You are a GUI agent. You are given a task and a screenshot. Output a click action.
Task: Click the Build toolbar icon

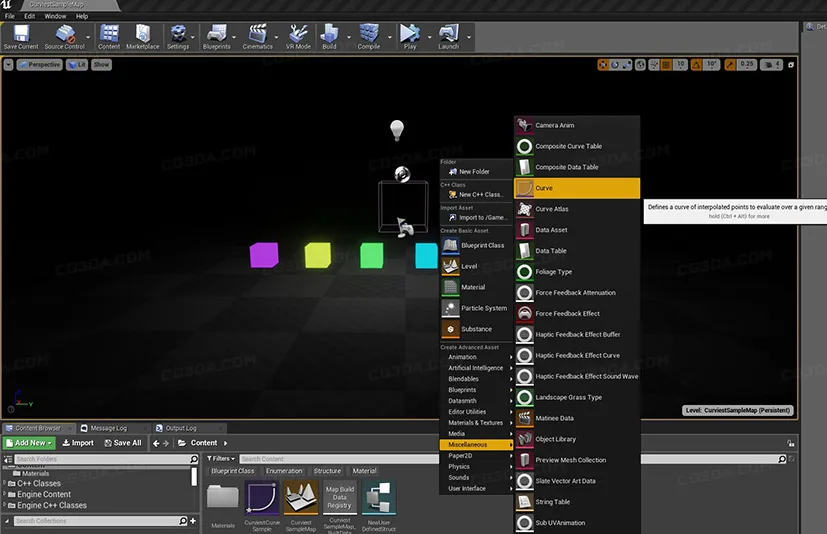coord(329,36)
